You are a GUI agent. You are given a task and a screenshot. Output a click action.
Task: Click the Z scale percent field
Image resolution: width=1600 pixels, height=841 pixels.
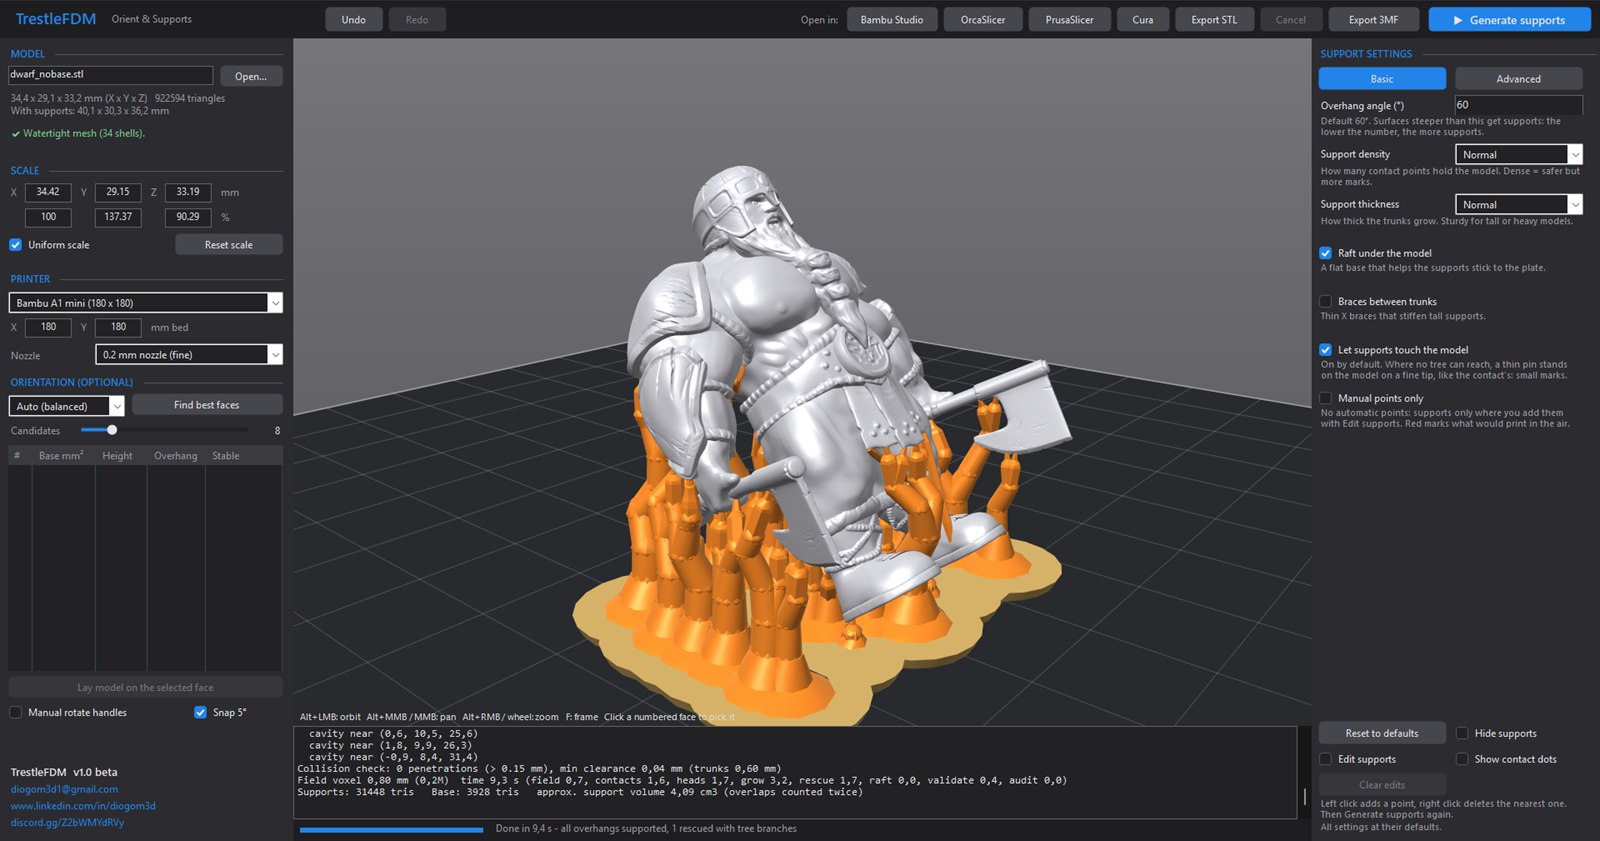[x=188, y=217]
